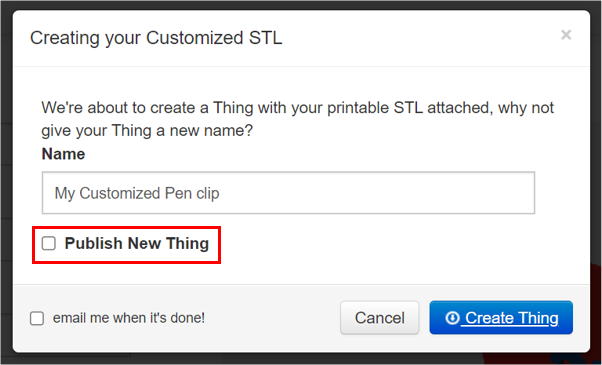Screen dimensions: 602x365
Task: Click the red highlight border around Publish option
Action: [127, 228]
